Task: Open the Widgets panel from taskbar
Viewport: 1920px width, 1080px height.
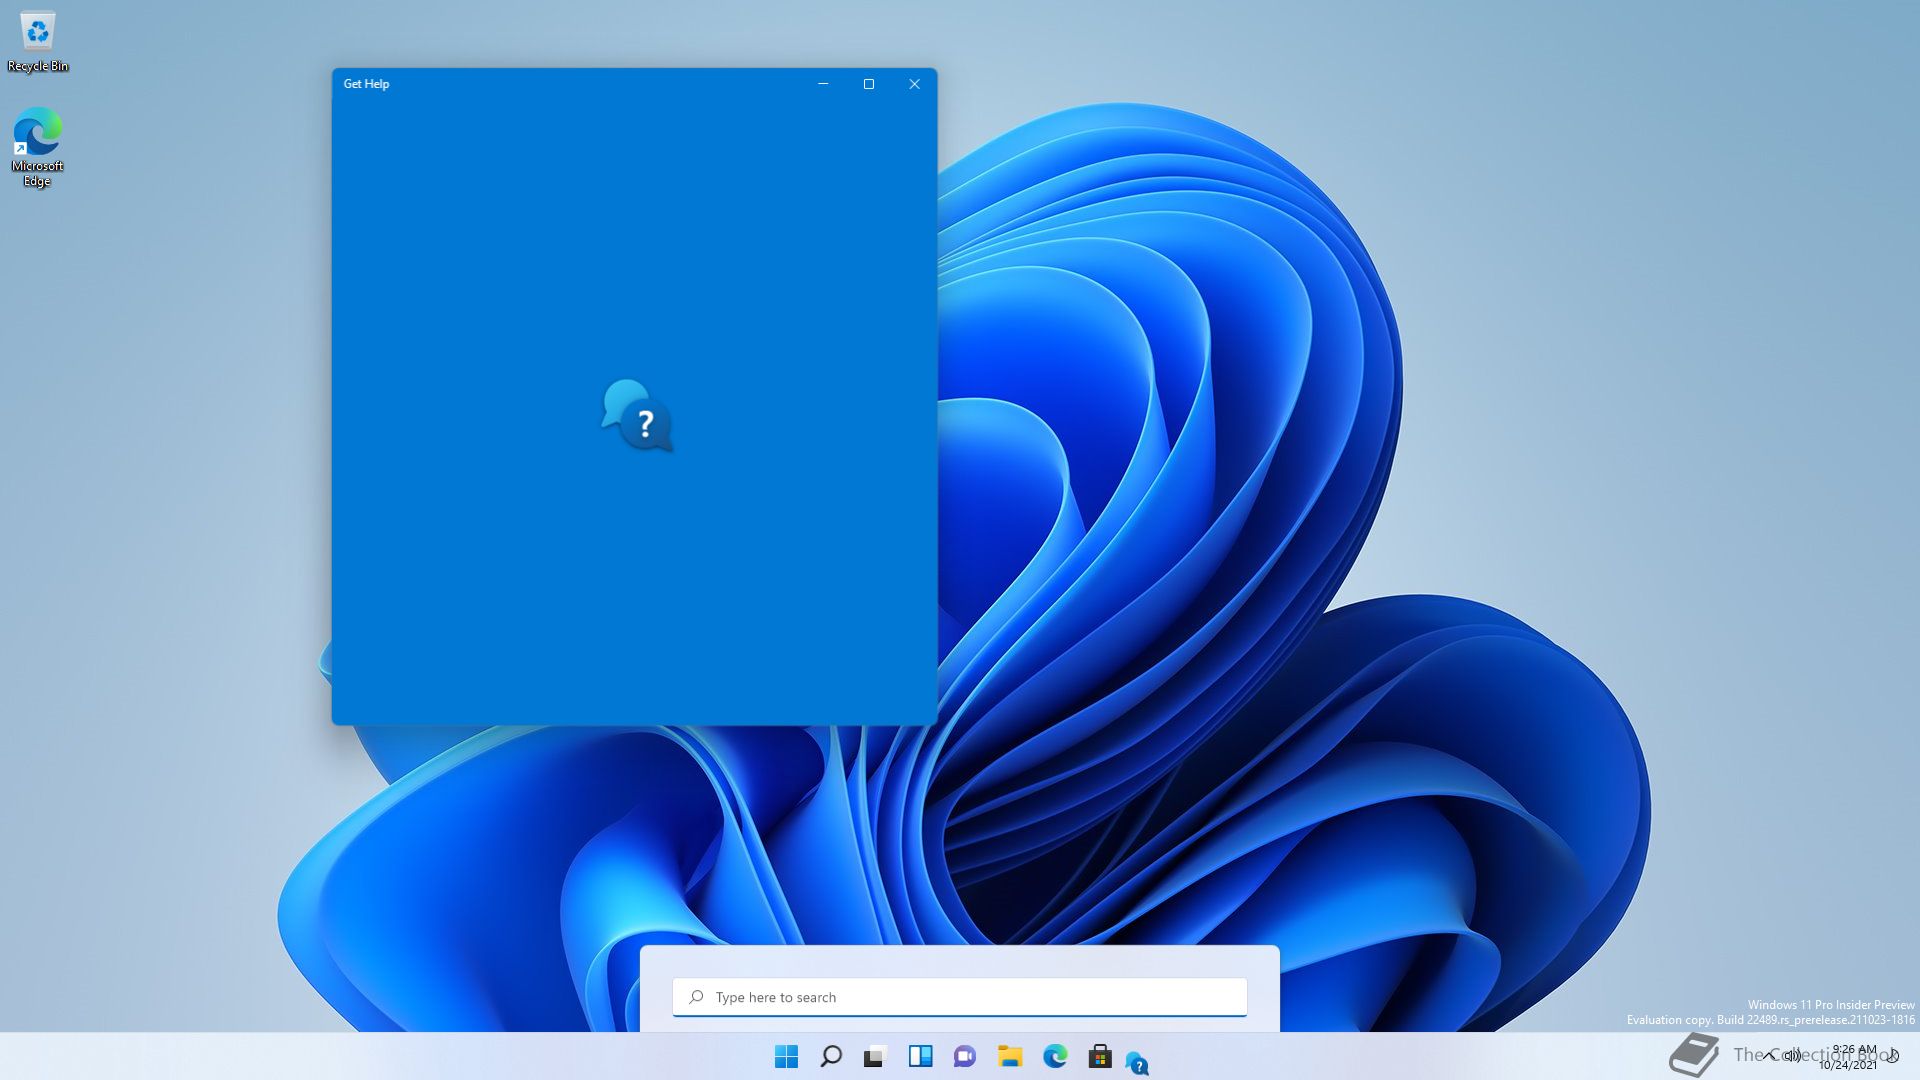Action: [x=920, y=1056]
